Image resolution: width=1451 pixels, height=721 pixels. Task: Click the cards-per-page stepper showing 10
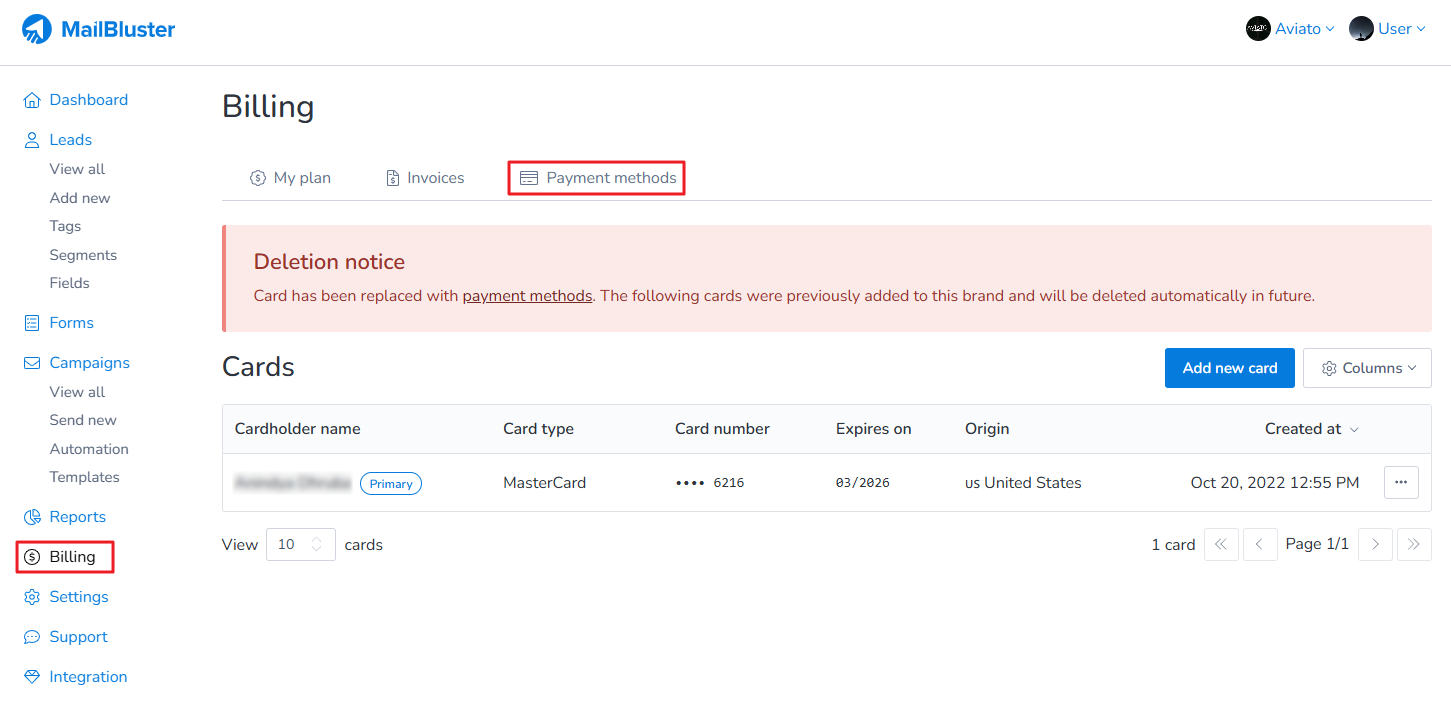[x=300, y=545]
